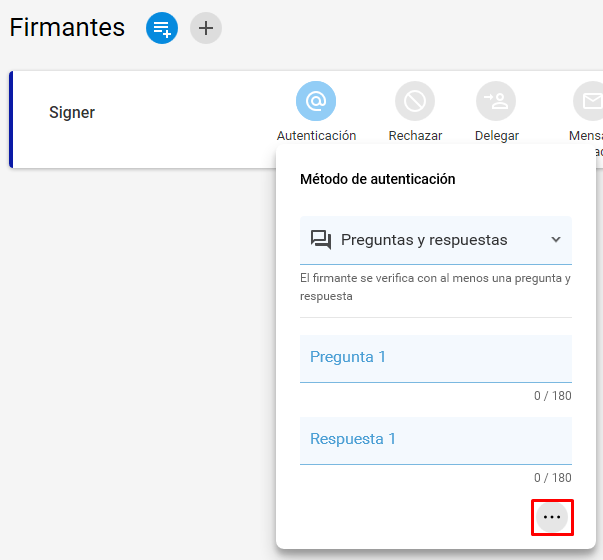The image size is (603, 560).
Task: Click the Método de autenticación heading
Action: coord(378,179)
